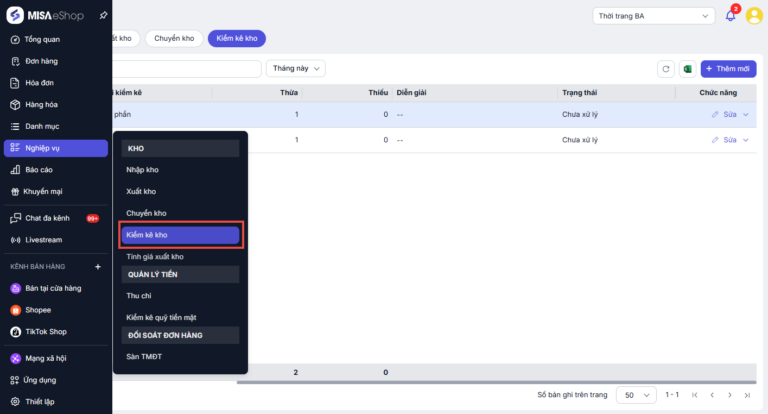Expand actions arrow next to first Sửa
This screenshot has width=768, height=414.
pyautogui.click(x=746, y=115)
